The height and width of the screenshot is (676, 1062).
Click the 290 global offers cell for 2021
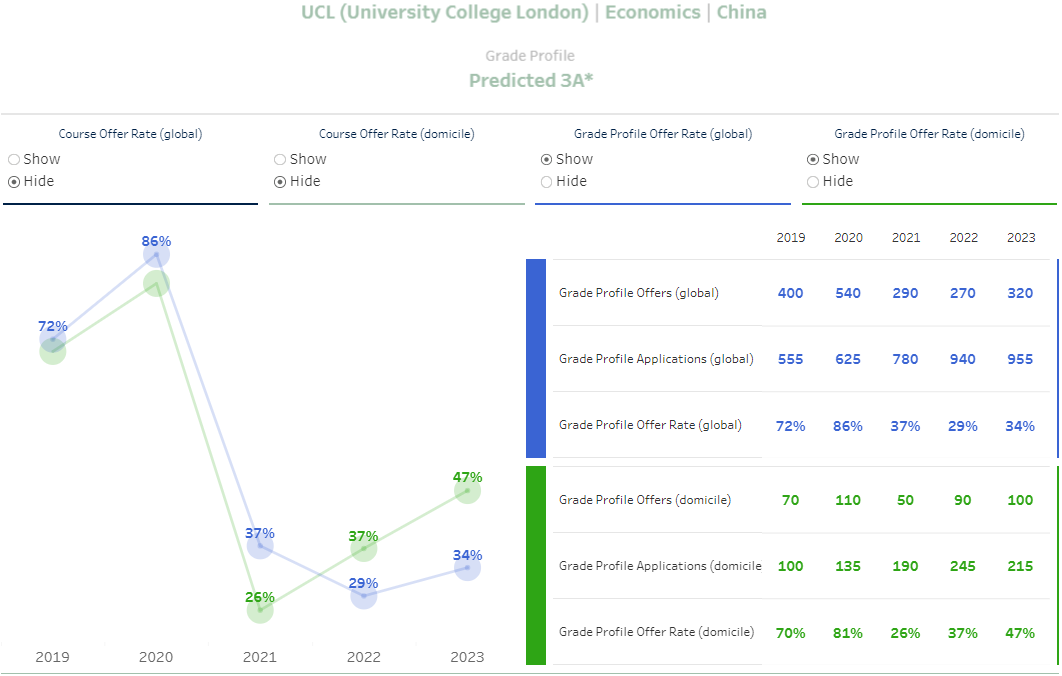[906, 293]
